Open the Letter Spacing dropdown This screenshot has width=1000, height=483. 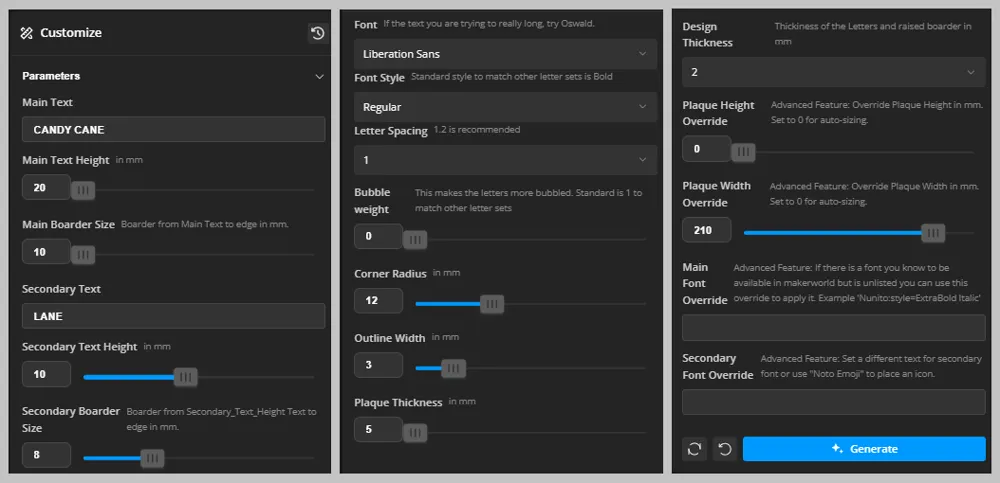click(x=505, y=160)
